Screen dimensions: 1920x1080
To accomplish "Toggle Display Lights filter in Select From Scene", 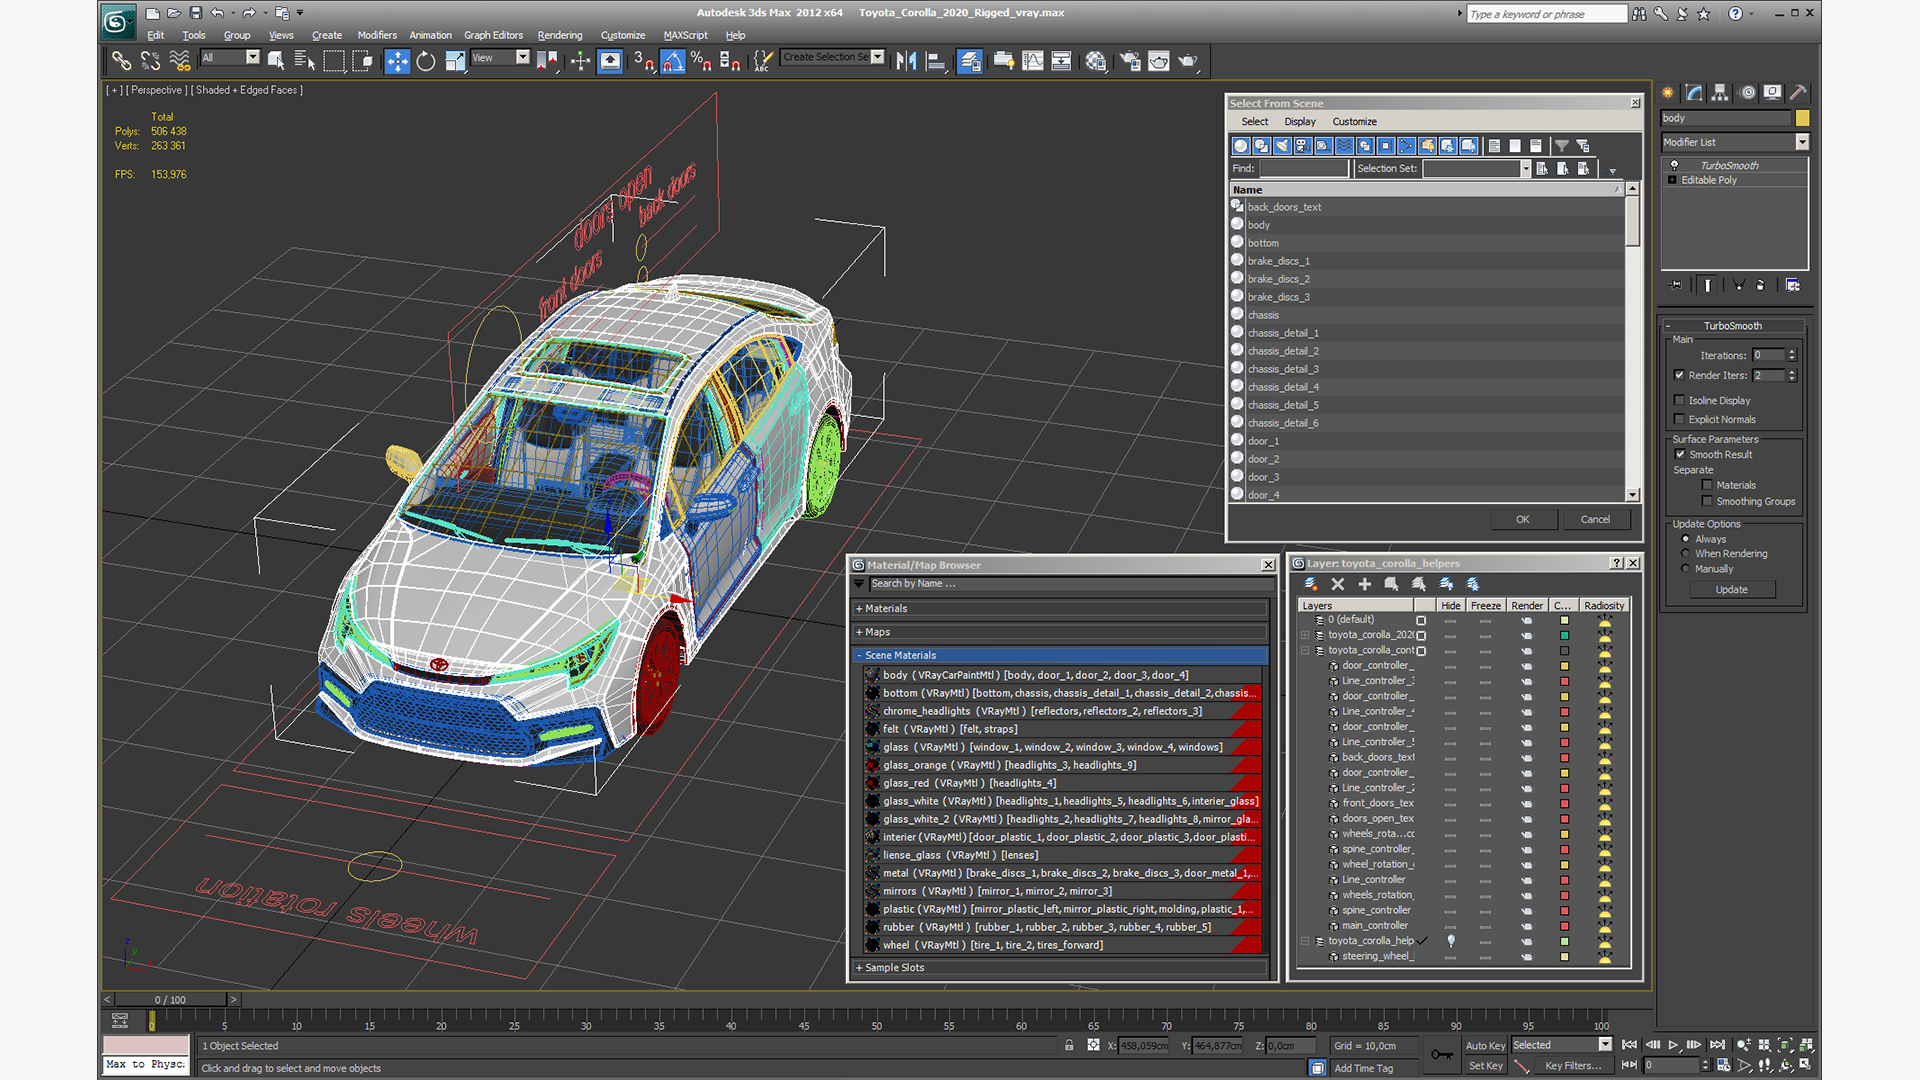I will [1282, 146].
